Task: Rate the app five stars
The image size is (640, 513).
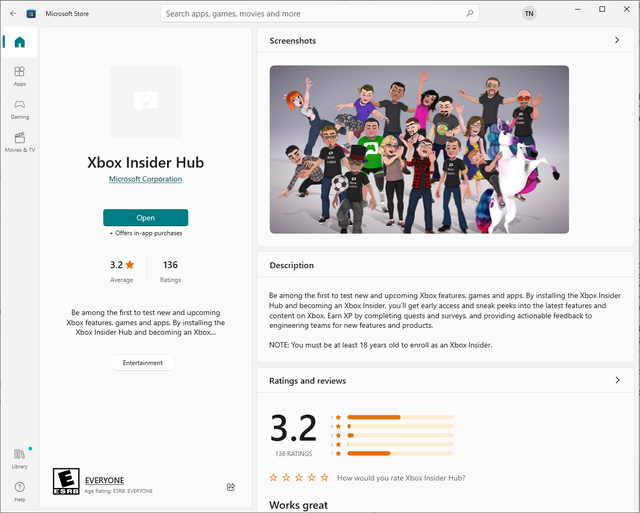Action: tap(323, 478)
